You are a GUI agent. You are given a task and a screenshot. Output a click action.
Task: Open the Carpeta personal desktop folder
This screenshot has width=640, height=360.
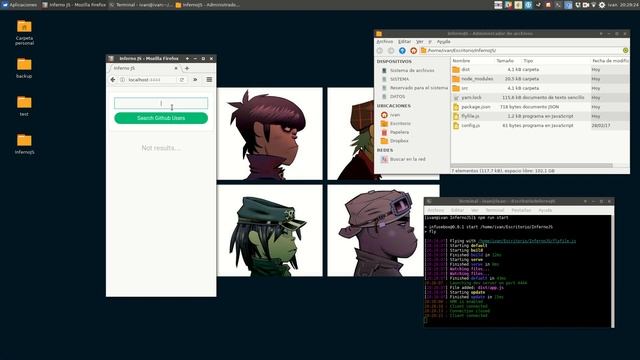click(x=24, y=32)
